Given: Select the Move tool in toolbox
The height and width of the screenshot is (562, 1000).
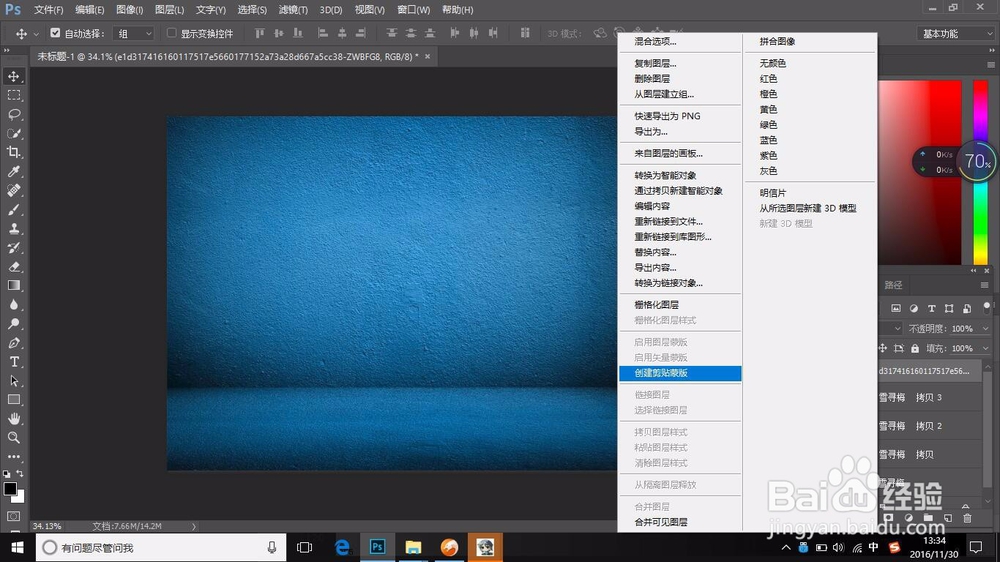Looking at the screenshot, I should (x=13, y=77).
